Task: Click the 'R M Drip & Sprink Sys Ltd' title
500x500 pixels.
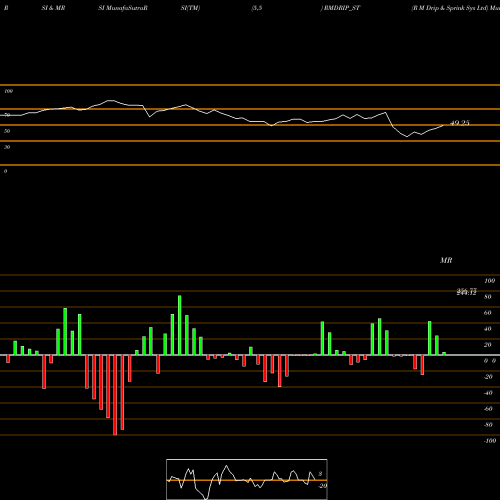Action: point(450,8)
